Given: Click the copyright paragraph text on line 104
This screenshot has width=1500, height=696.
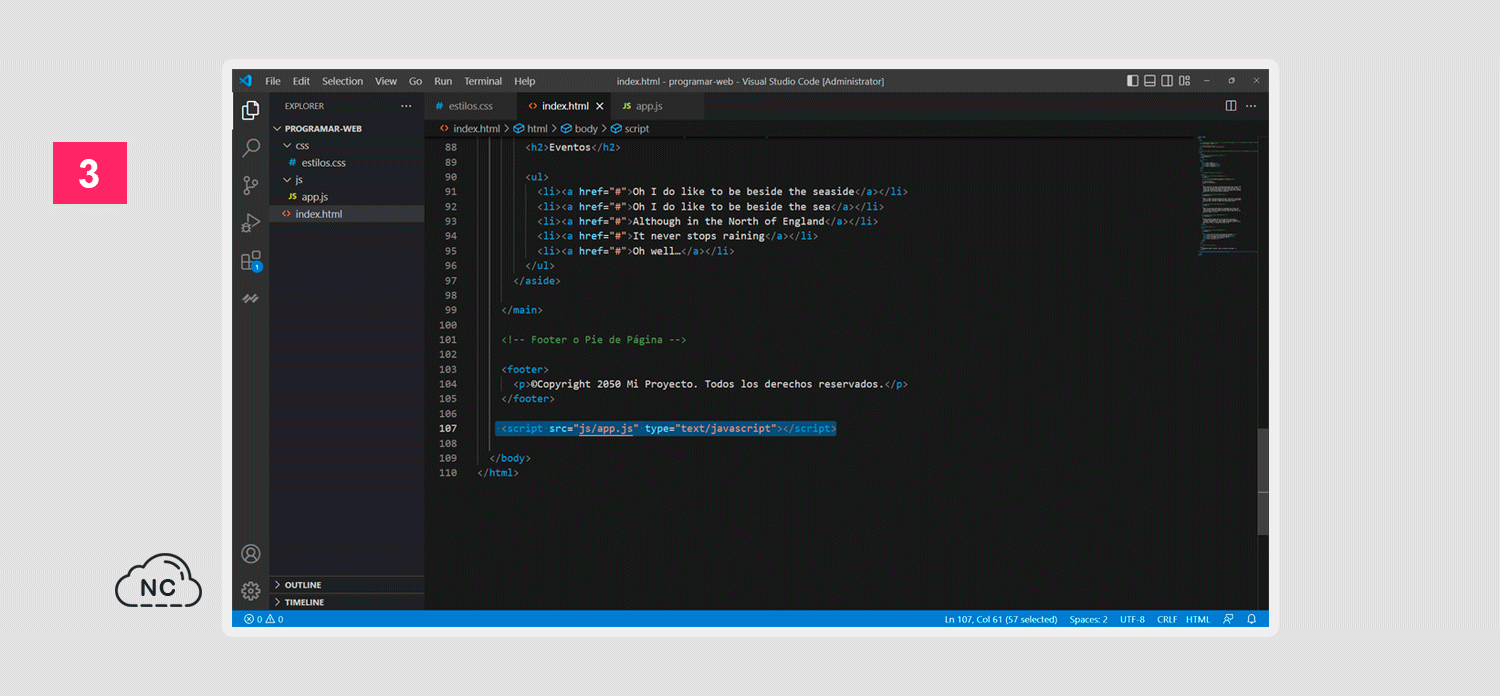Looking at the screenshot, I should click(707, 385).
